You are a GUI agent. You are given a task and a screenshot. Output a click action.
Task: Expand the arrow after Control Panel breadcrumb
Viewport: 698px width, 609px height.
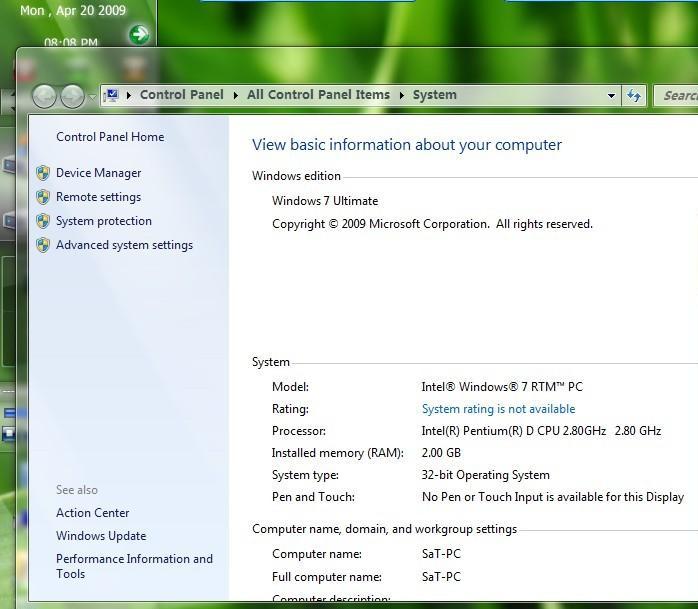[235, 95]
